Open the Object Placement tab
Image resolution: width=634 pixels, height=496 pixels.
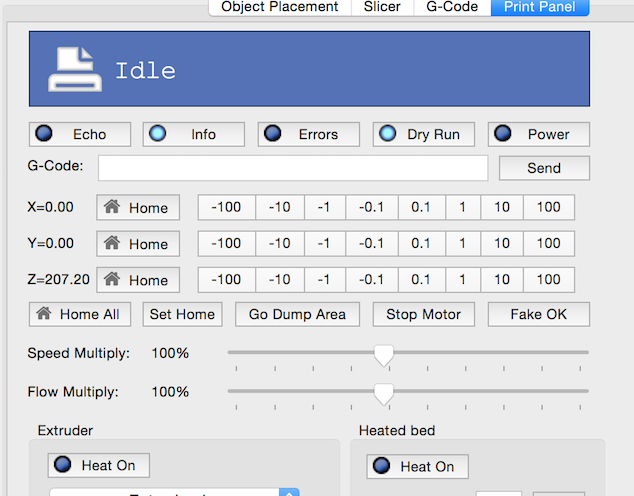coord(280,7)
